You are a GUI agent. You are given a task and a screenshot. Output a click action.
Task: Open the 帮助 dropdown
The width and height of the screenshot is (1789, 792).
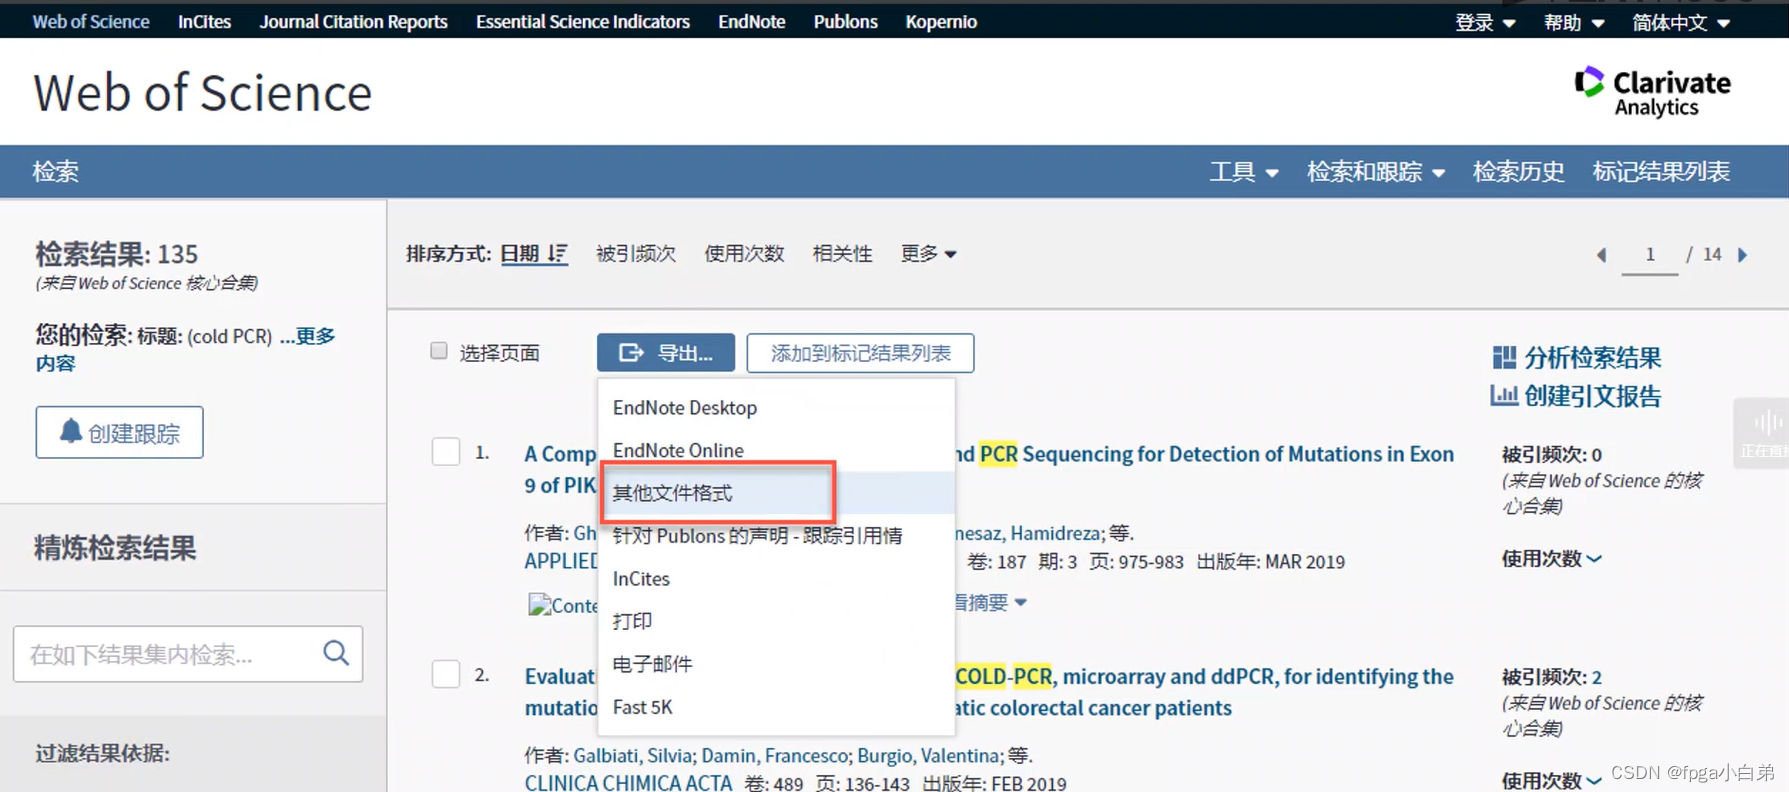tap(1574, 22)
